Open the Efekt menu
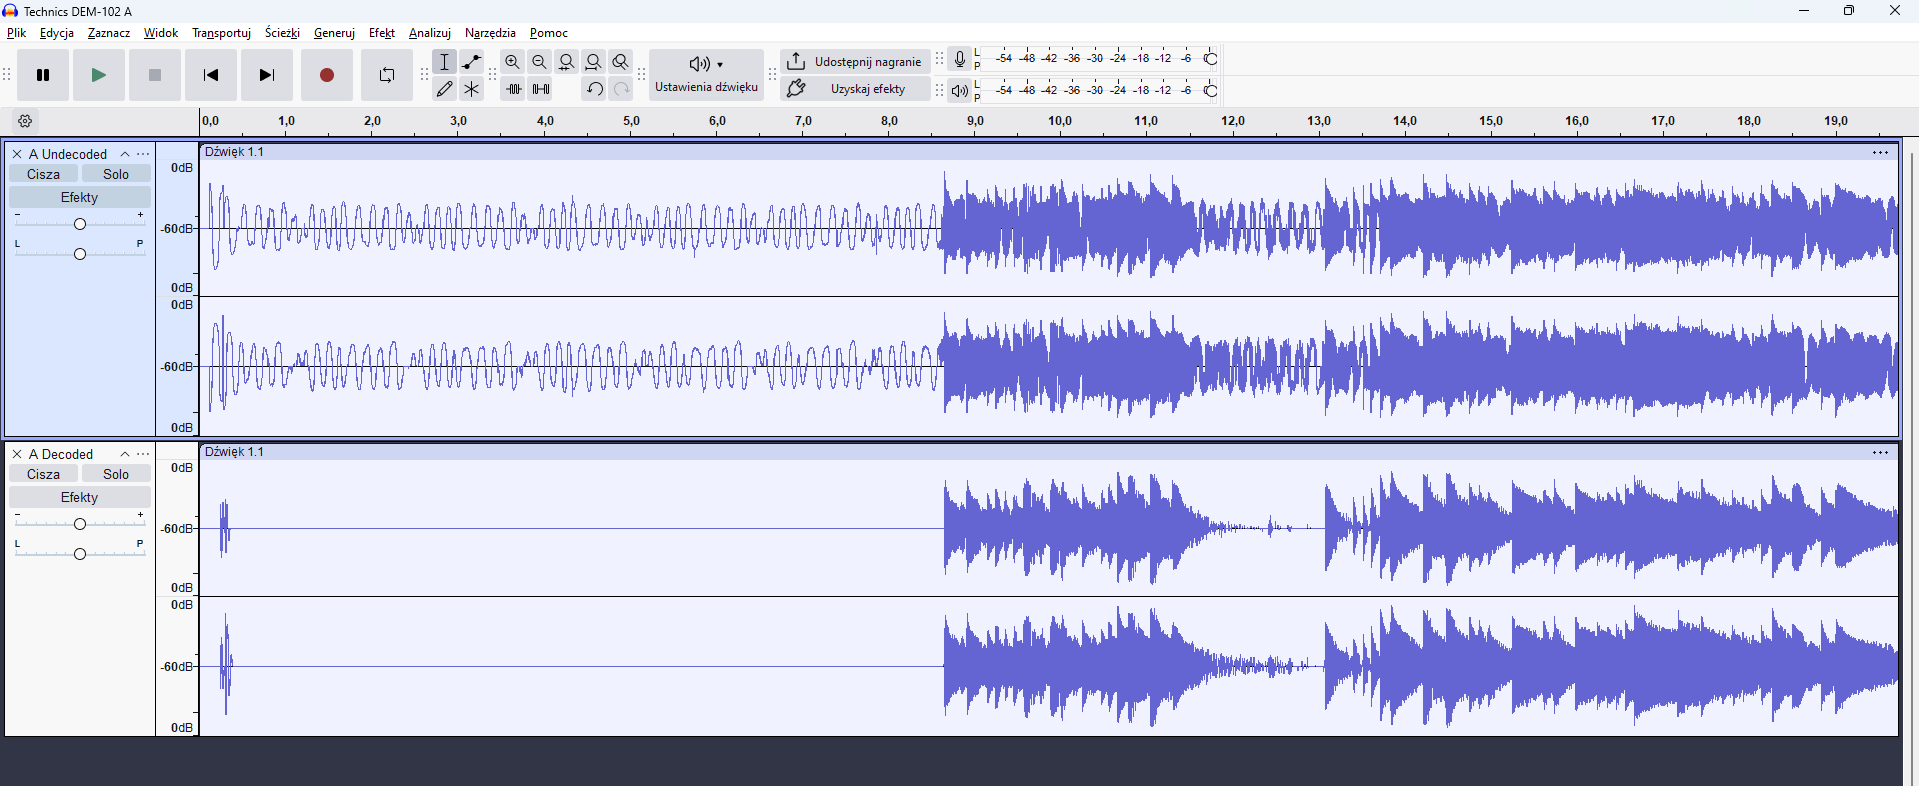Viewport: 1919px width, 786px height. click(x=381, y=33)
